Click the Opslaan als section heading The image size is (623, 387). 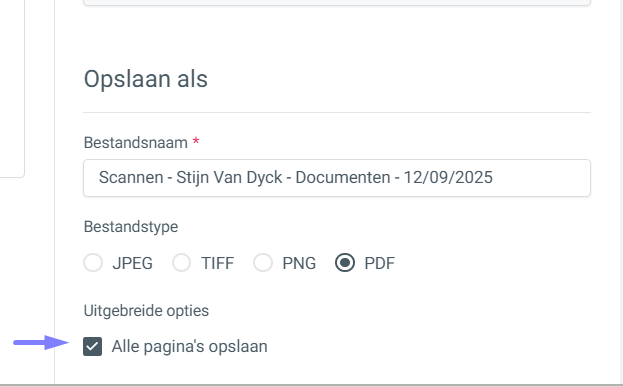tap(145, 79)
